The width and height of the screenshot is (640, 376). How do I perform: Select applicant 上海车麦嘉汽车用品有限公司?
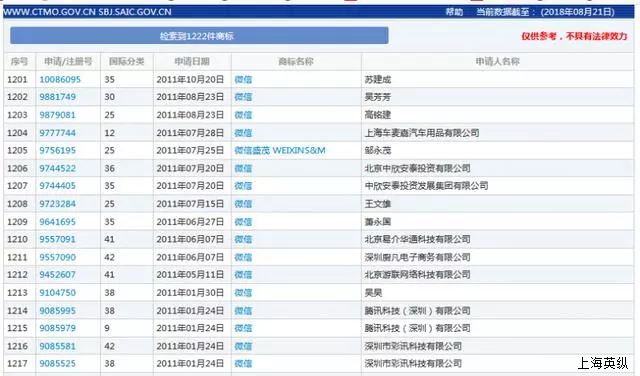tap(422, 133)
